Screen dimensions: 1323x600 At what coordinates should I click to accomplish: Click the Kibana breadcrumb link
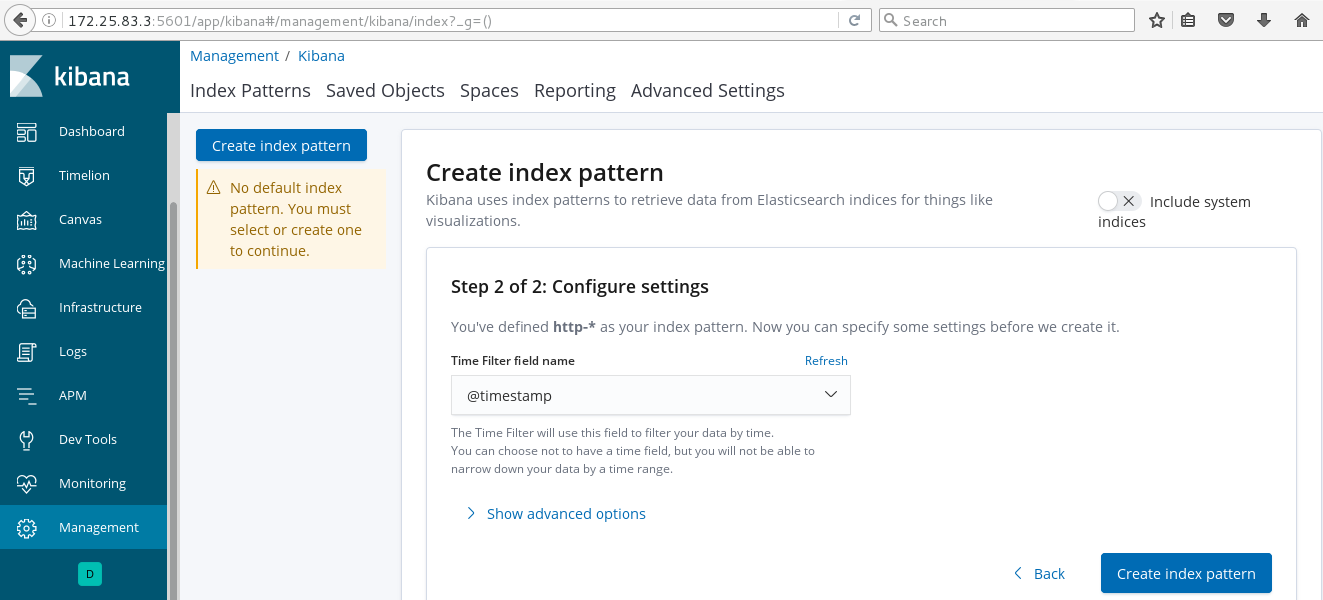pos(321,56)
